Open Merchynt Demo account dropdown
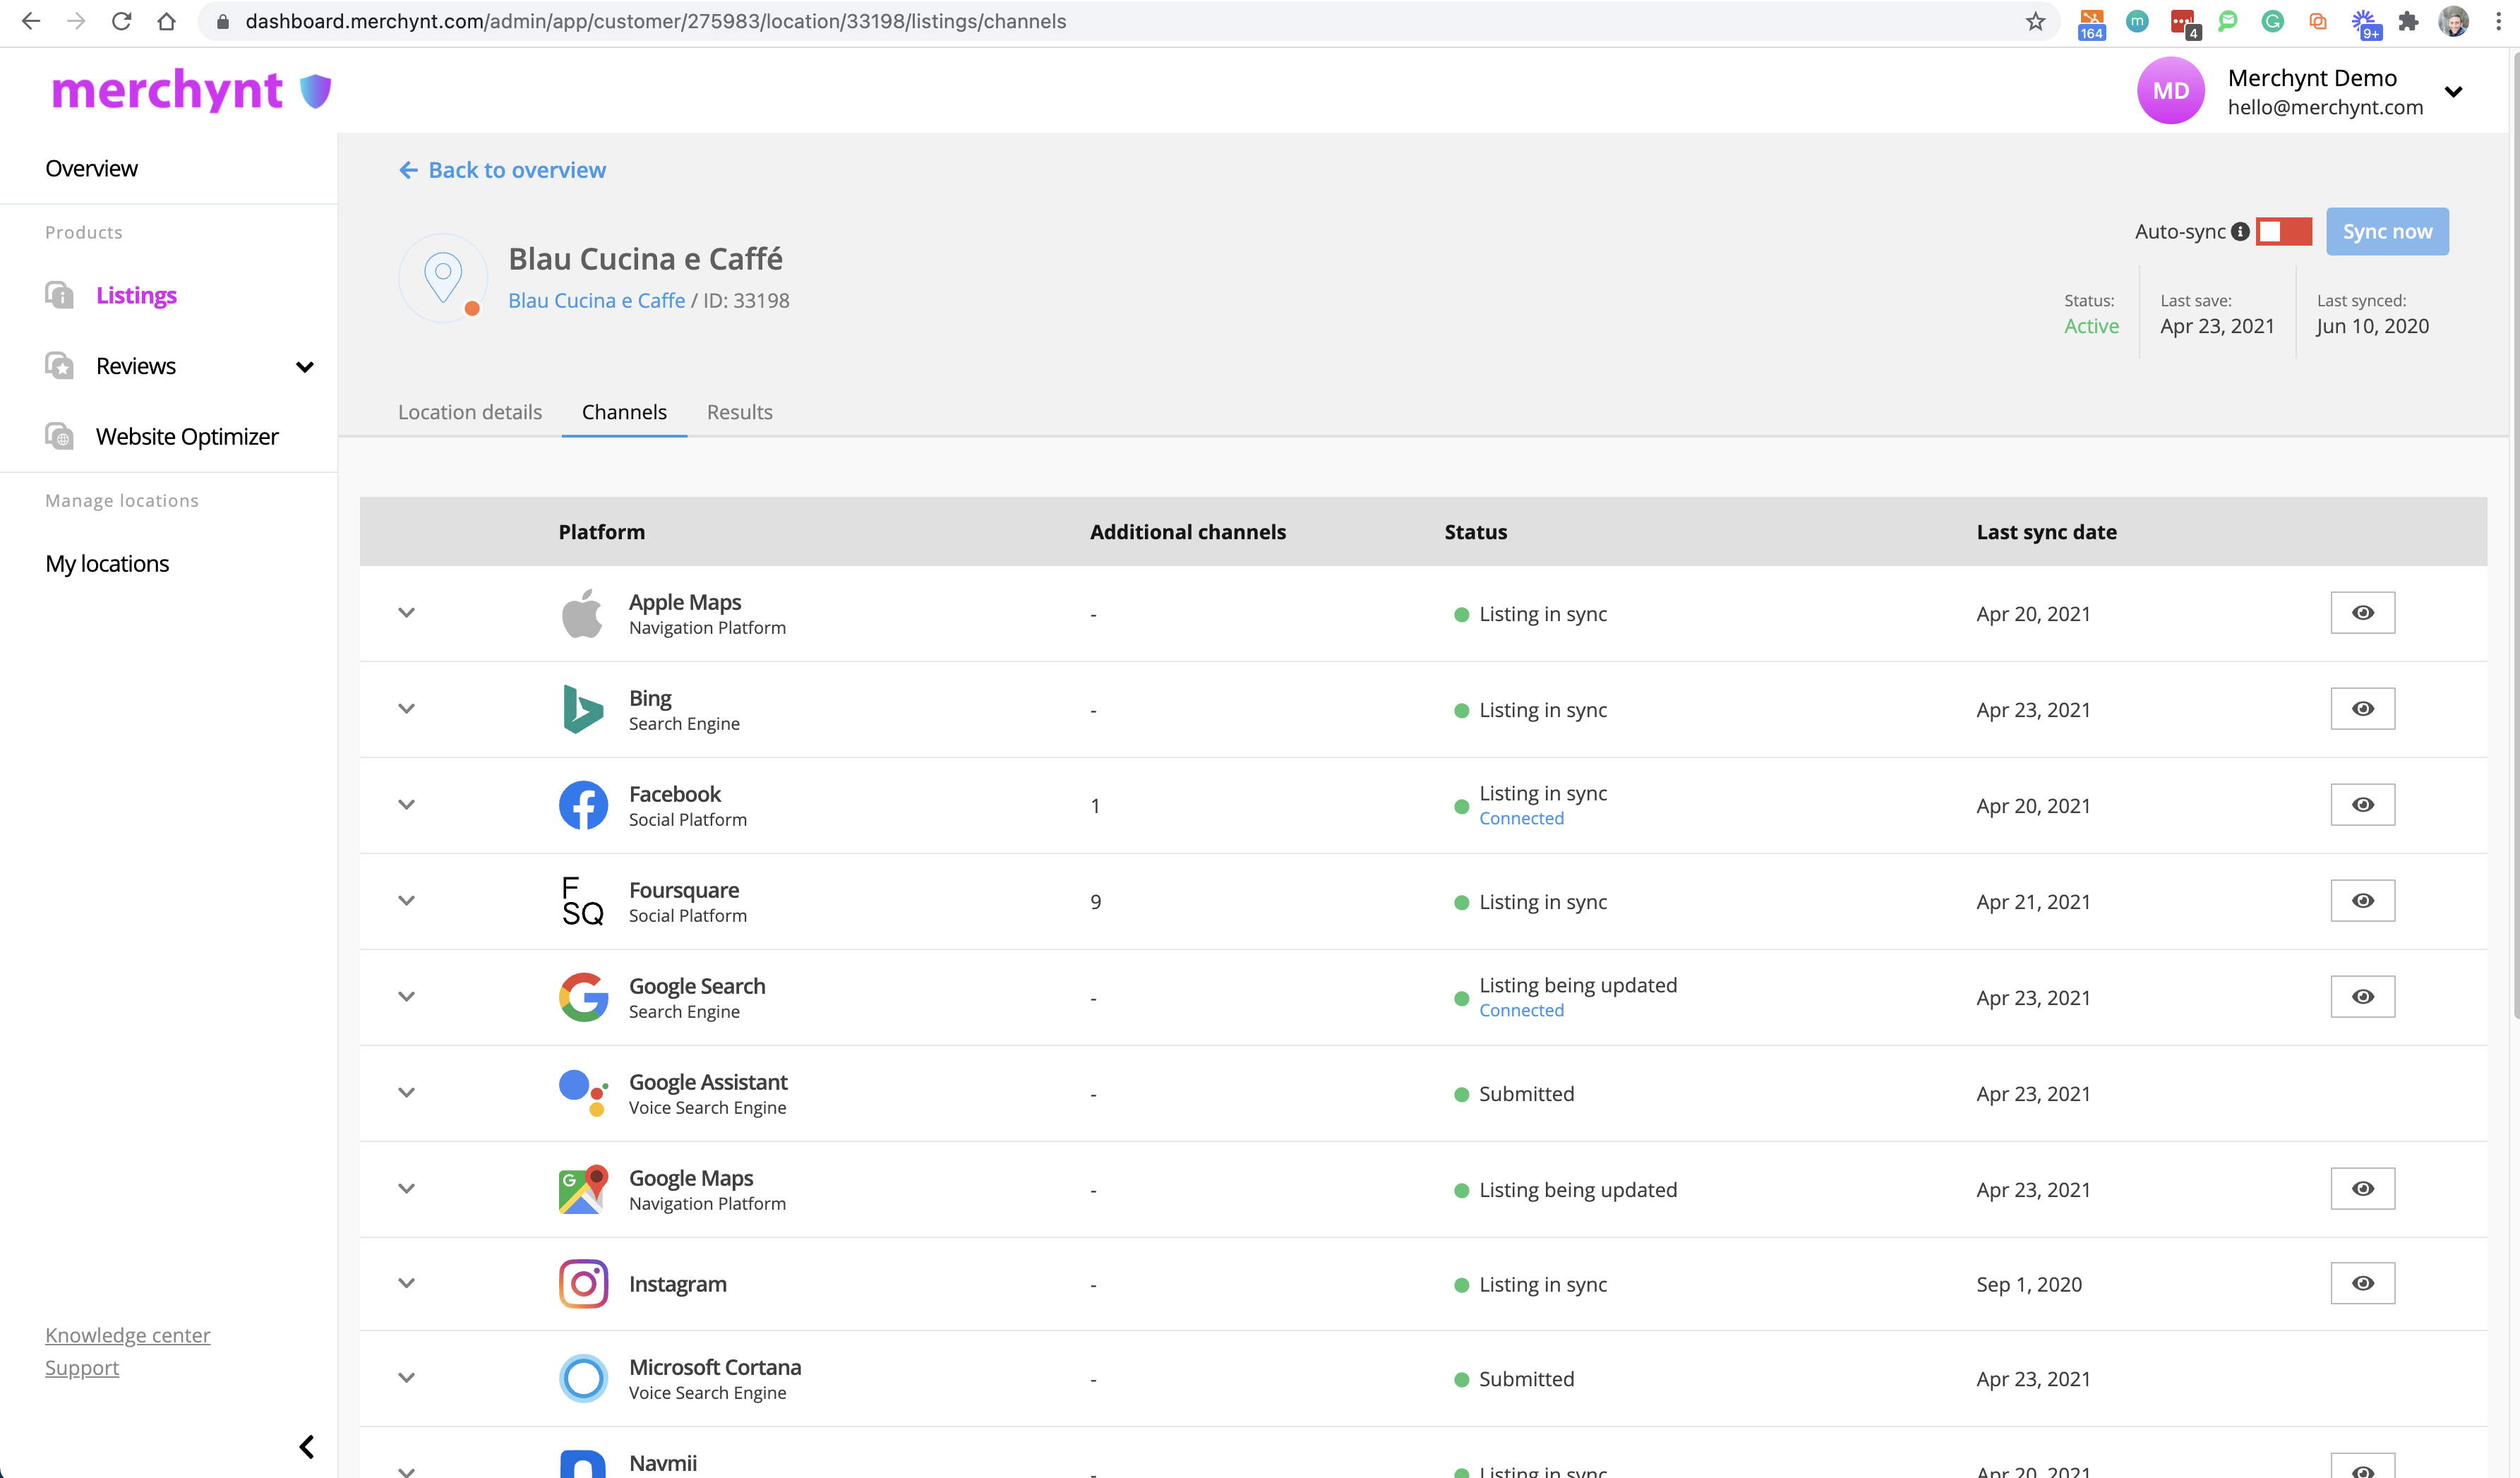Viewport: 2520px width, 1478px height. pos(2453,92)
